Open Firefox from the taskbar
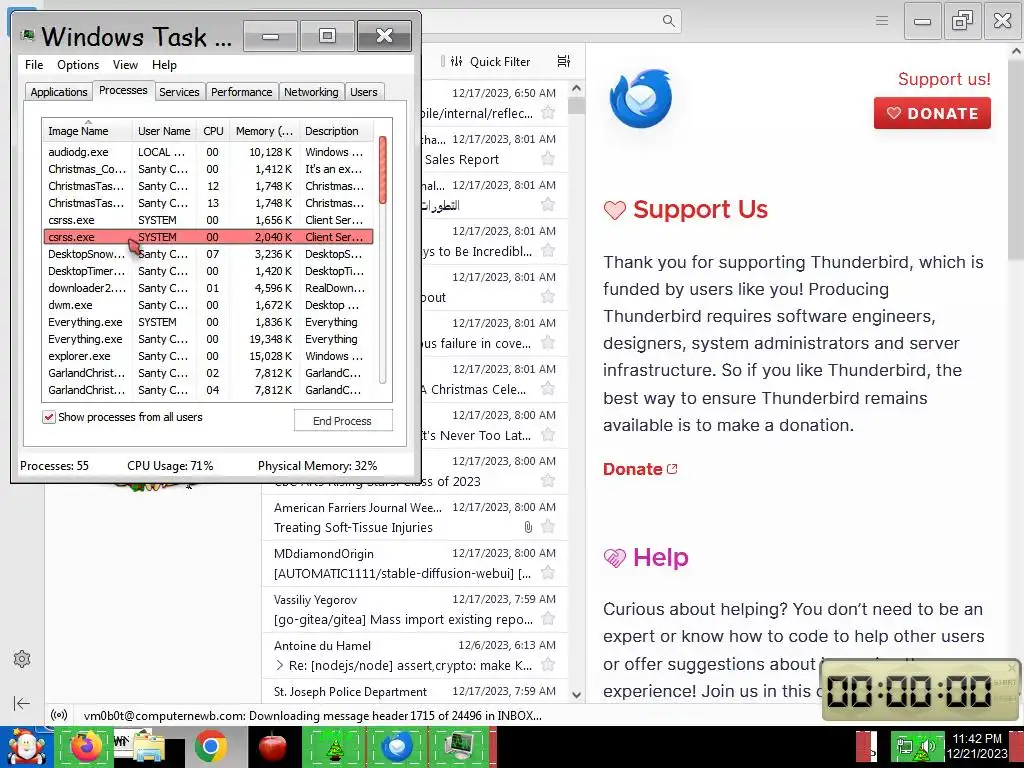1024x768 pixels. [x=86, y=747]
